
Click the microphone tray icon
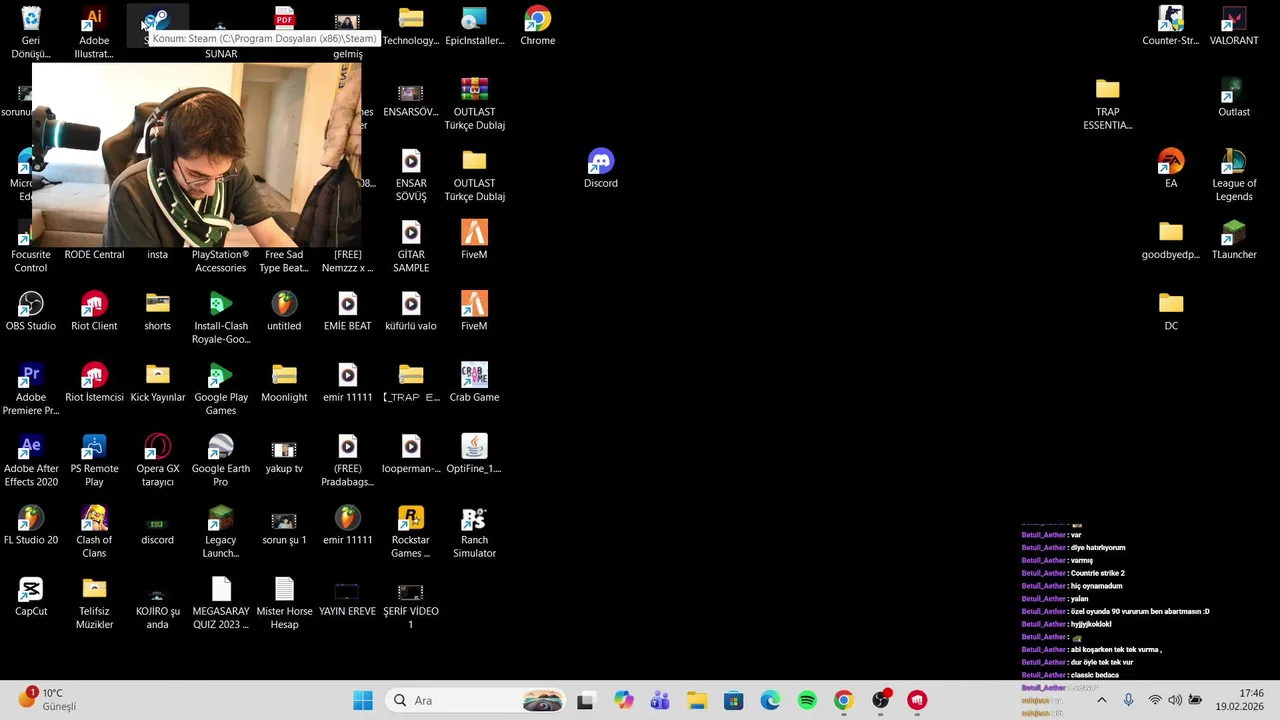point(1128,700)
